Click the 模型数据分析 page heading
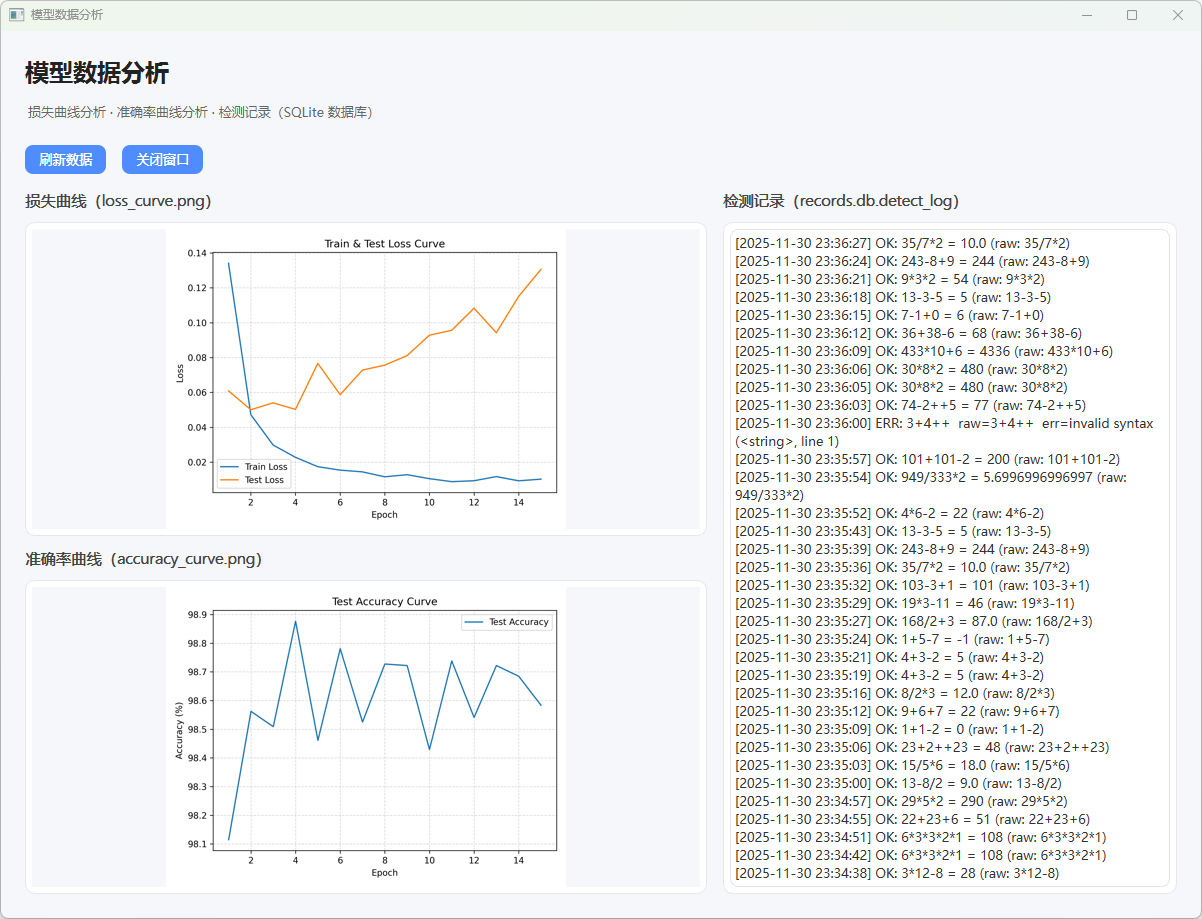 [97, 73]
